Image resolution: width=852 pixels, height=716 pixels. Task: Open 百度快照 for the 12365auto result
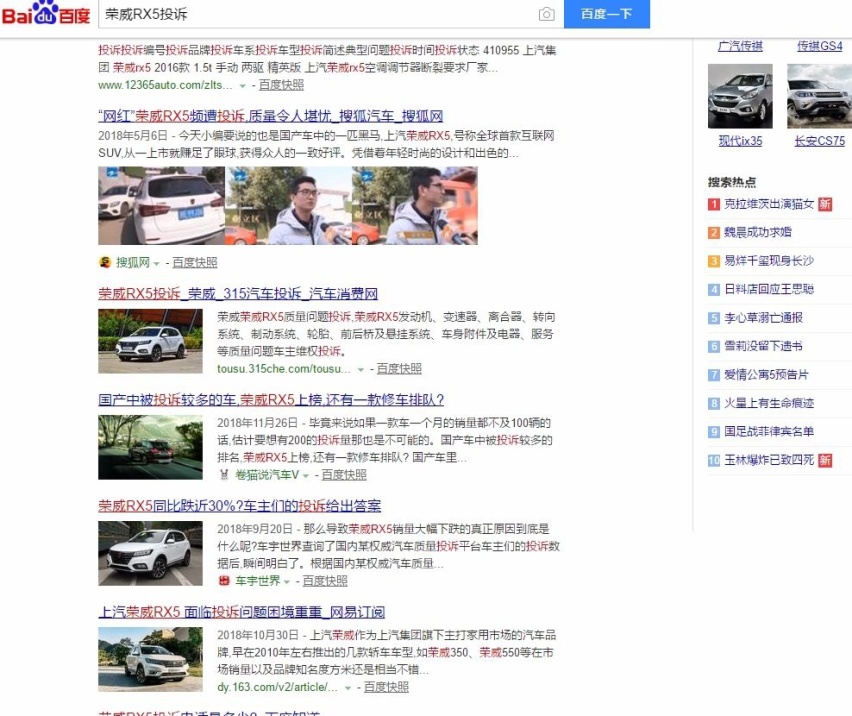(x=281, y=85)
